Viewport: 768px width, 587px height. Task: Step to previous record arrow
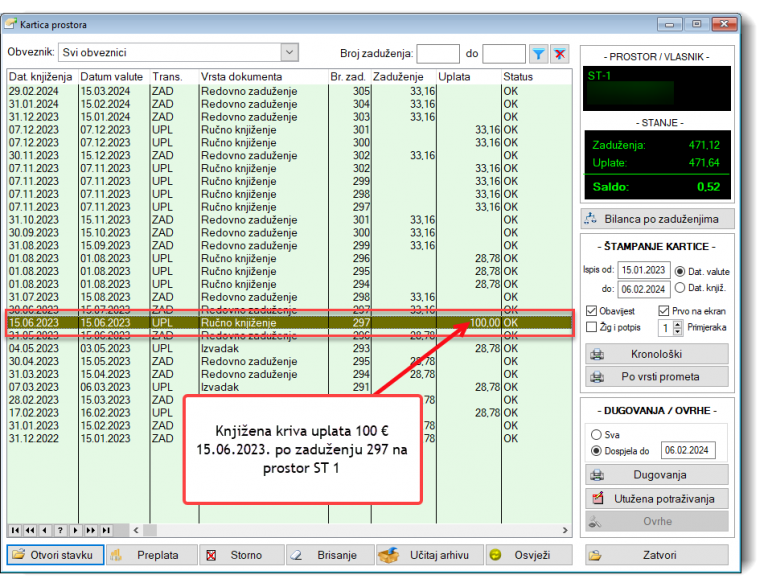point(45,530)
